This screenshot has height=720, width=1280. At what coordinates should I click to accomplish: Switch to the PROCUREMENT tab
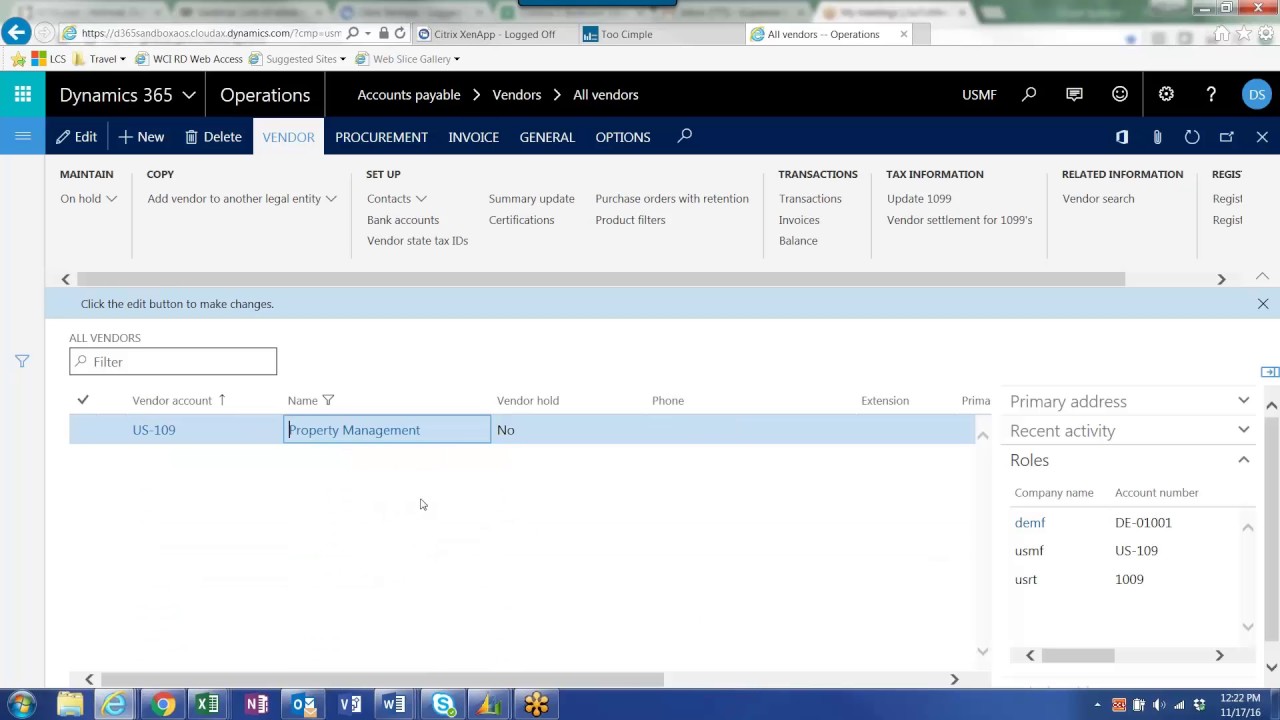click(x=381, y=137)
